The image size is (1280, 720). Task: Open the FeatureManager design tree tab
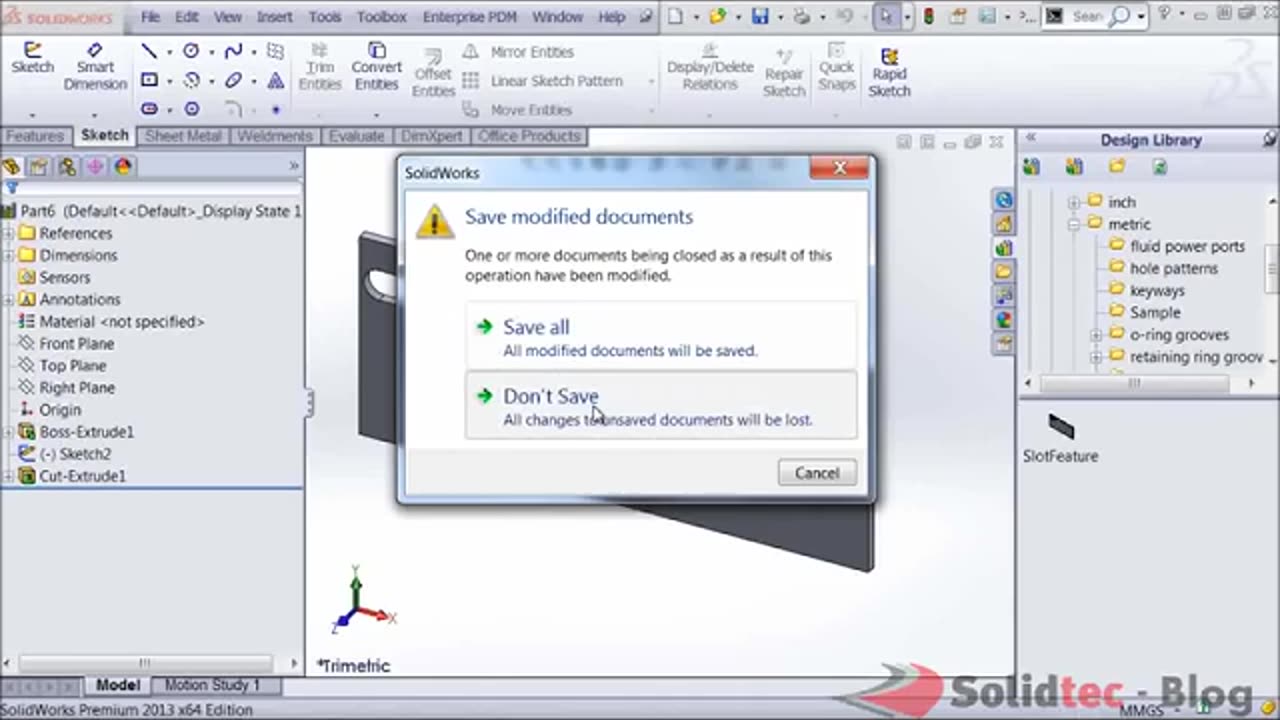11,167
